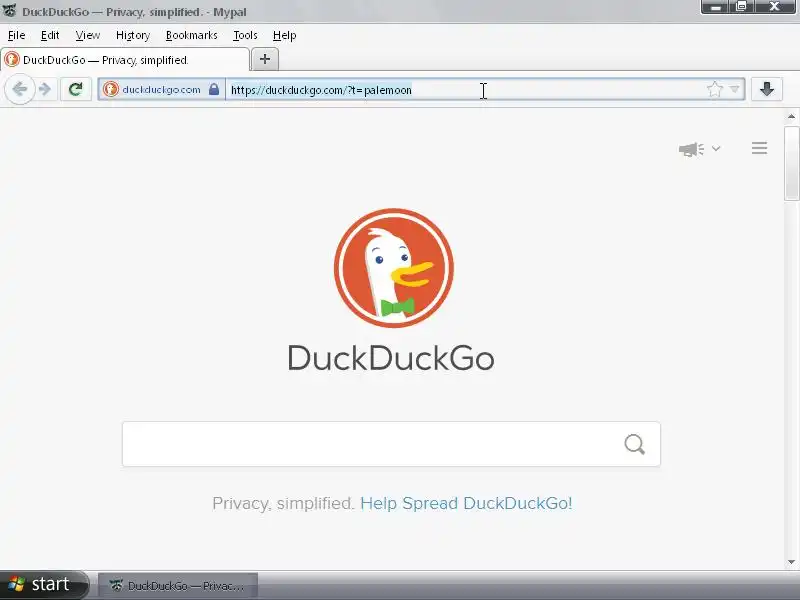Click the DuckDuckGo wordmark text
The height and width of the screenshot is (600, 800).
(x=391, y=358)
